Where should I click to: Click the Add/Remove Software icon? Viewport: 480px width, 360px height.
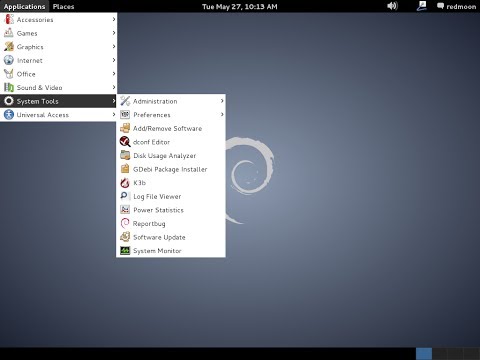click(125, 128)
